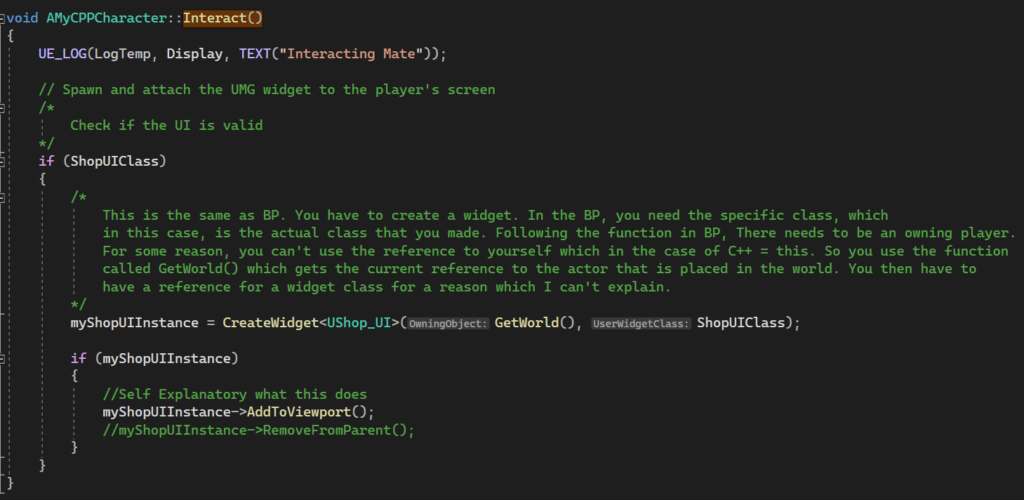Viewport: 1024px width, 500px height.
Task: Collapse the if (ShopUIClass) block
Action: (3, 161)
